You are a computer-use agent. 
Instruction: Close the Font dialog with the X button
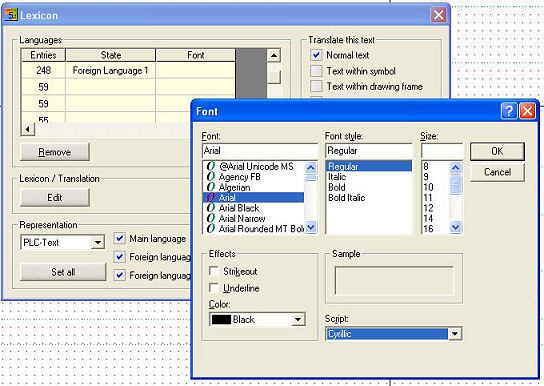point(527,111)
